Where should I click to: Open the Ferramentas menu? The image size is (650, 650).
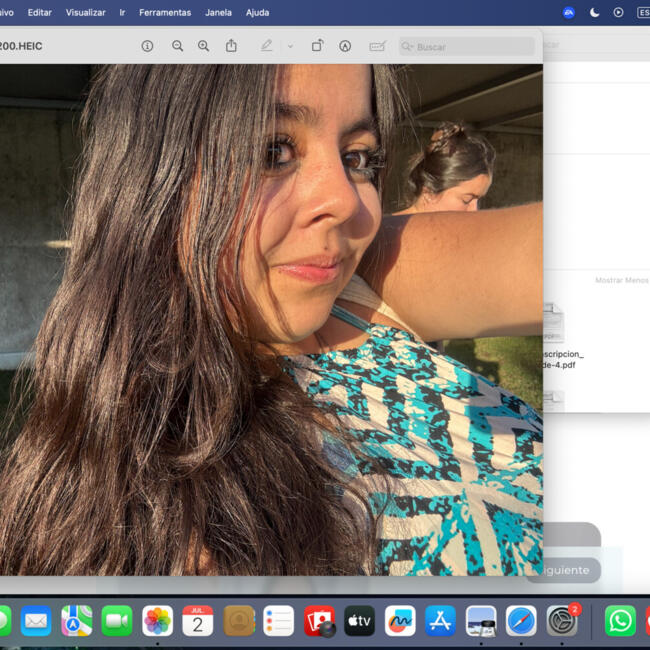tap(165, 13)
